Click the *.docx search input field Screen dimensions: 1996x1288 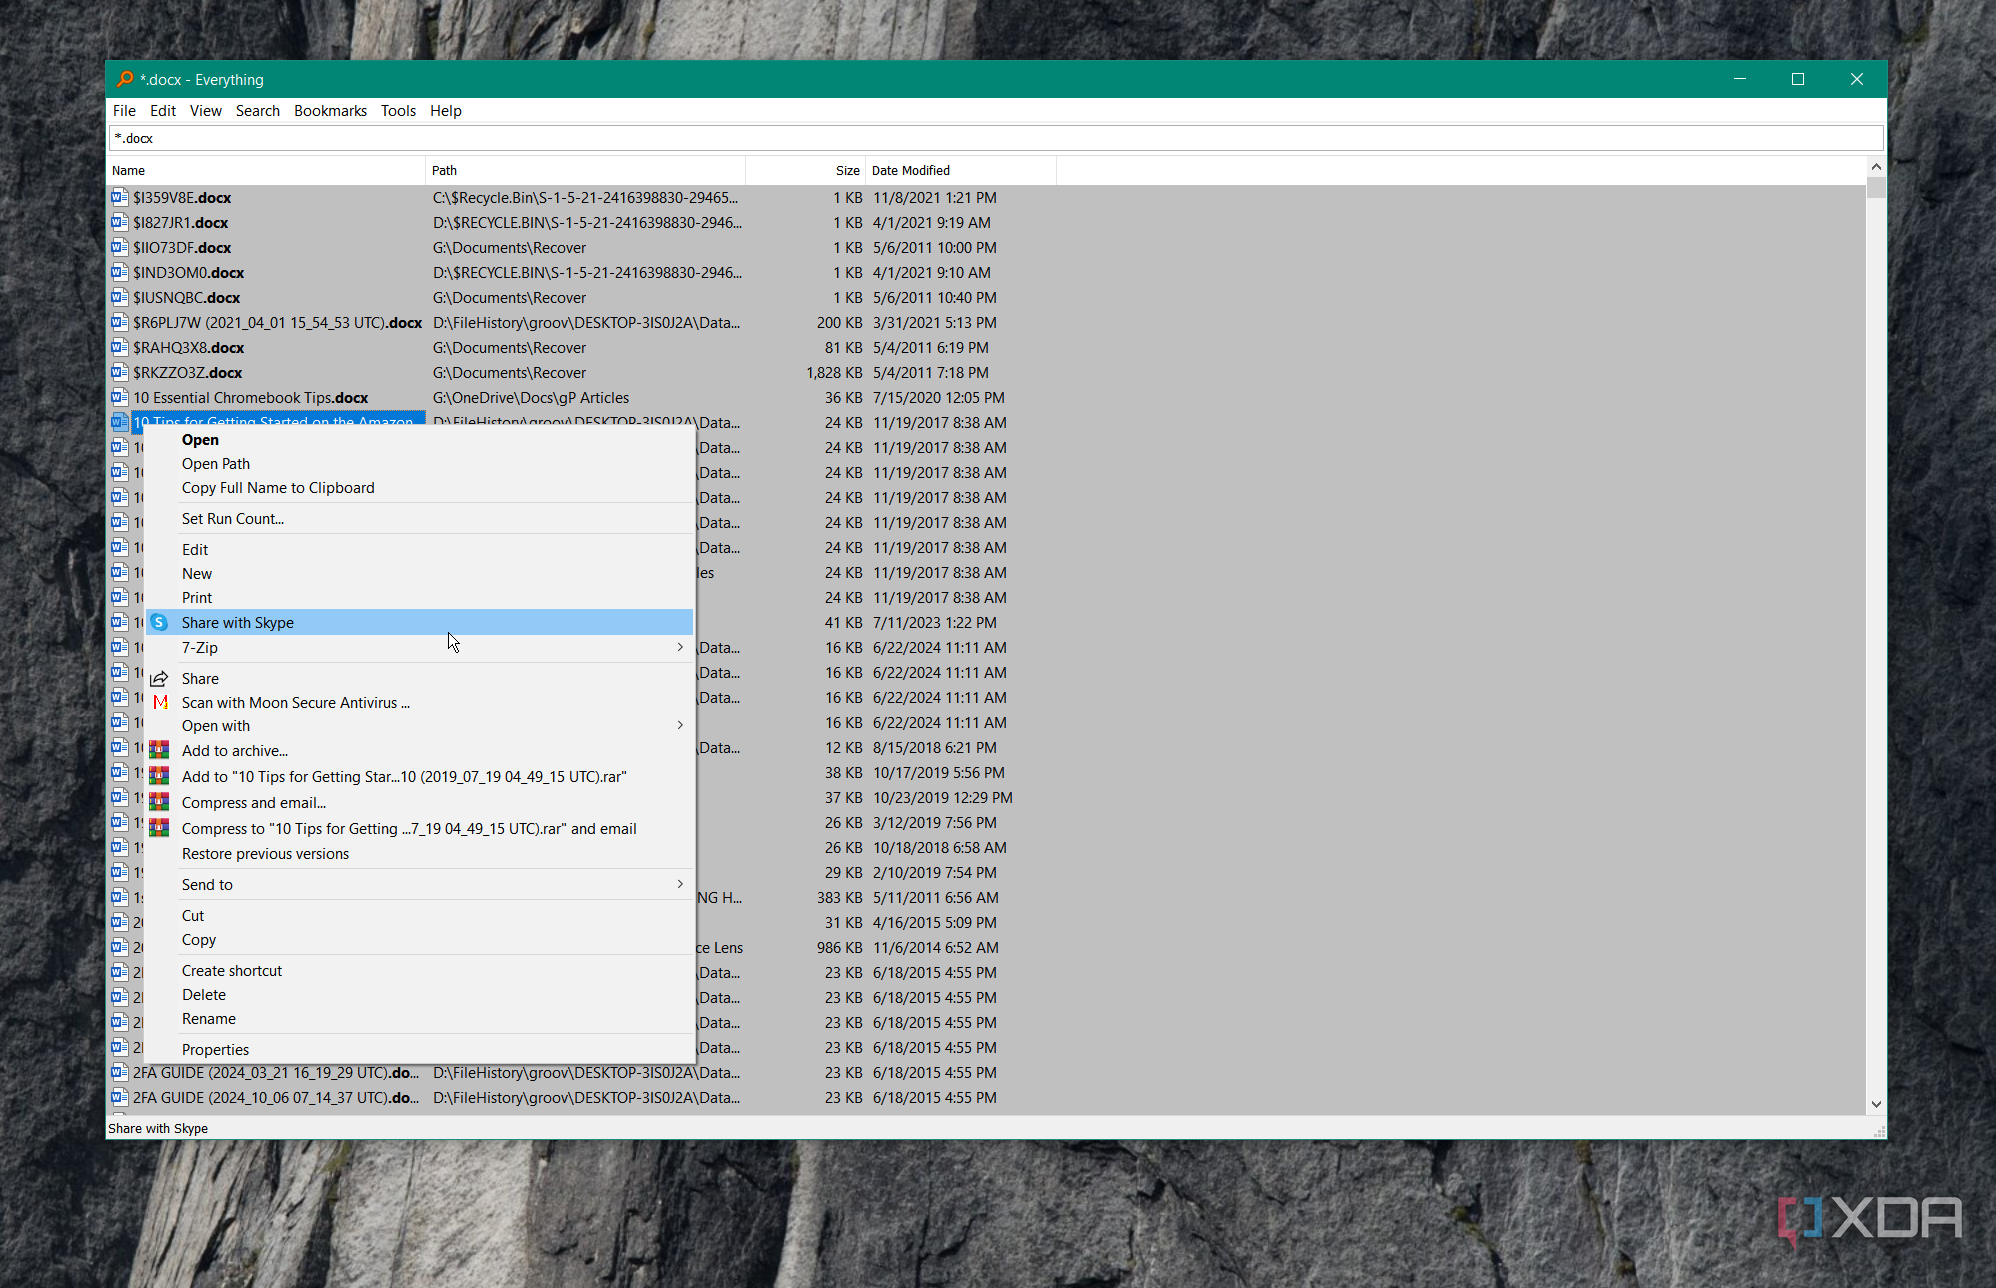pos(994,138)
